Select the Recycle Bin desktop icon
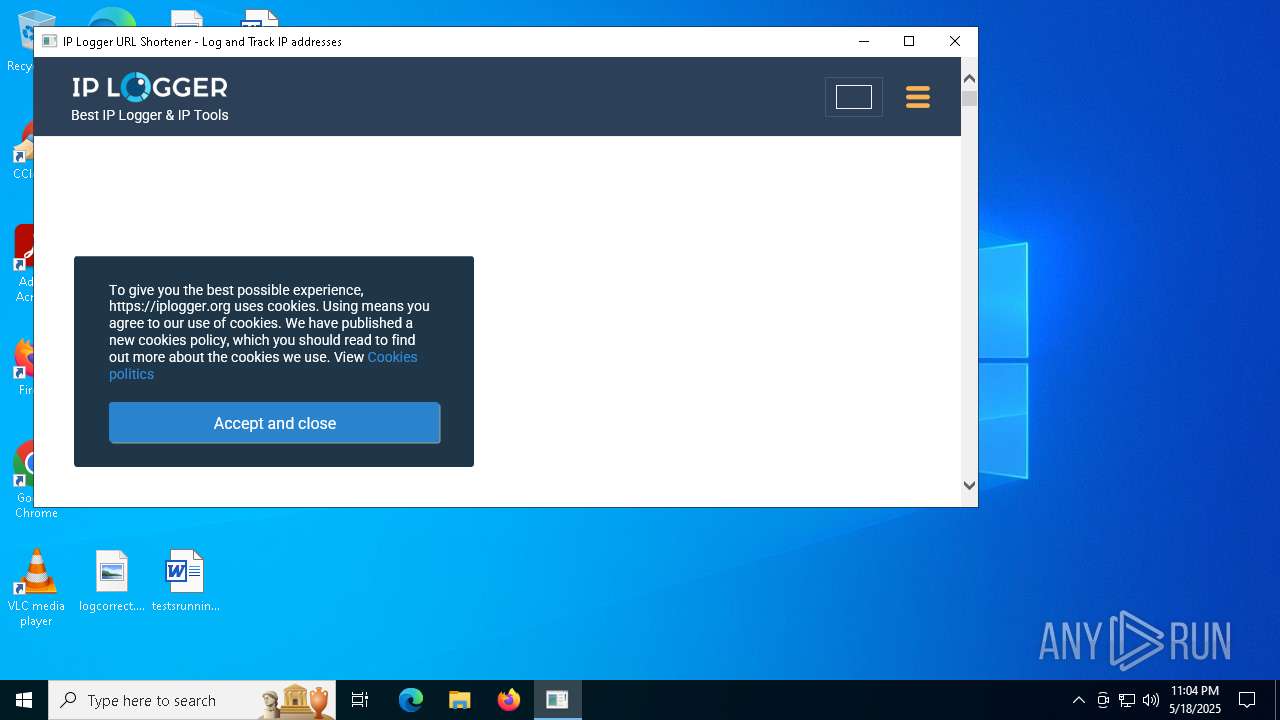Viewport: 1280px width, 720px height. click(x=22, y=42)
